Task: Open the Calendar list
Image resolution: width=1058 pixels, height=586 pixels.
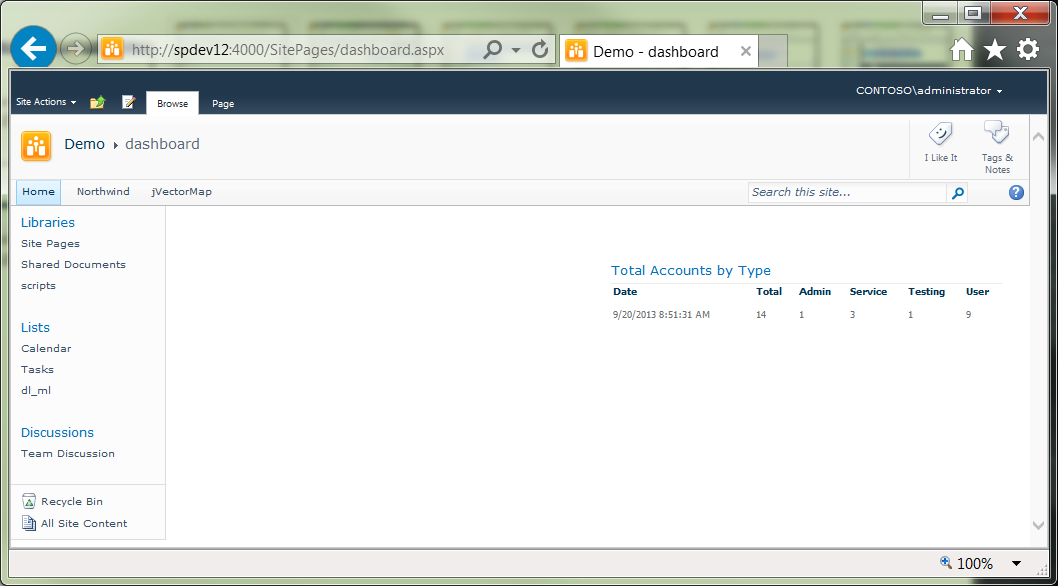Action: tap(46, 349)
